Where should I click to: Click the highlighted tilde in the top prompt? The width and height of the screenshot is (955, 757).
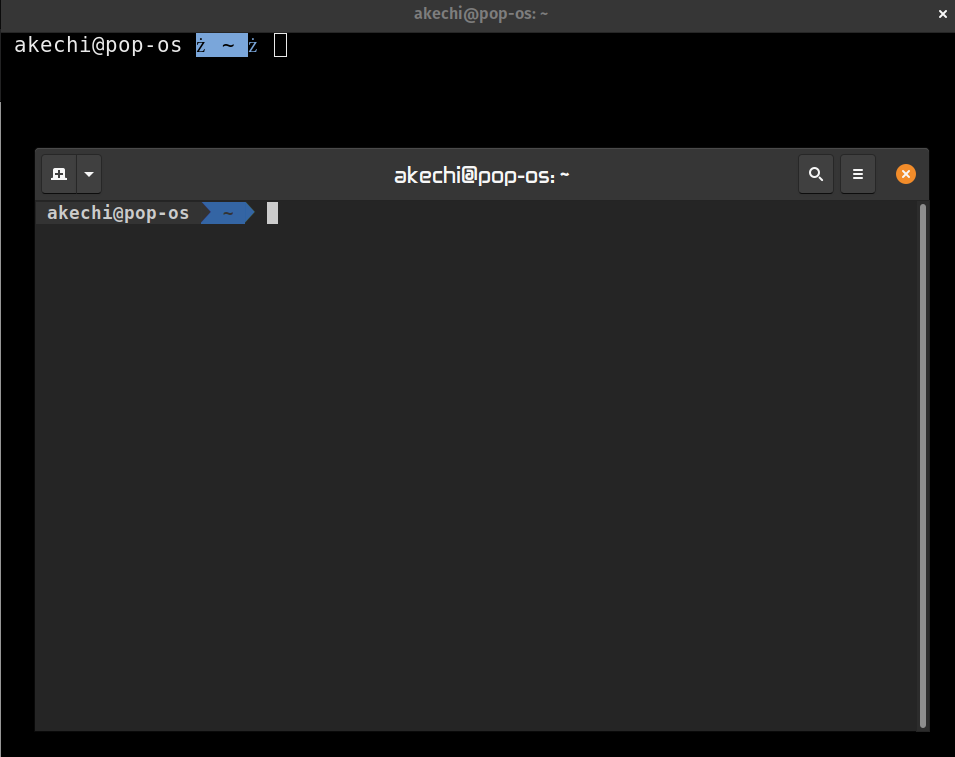pos(221,44)
